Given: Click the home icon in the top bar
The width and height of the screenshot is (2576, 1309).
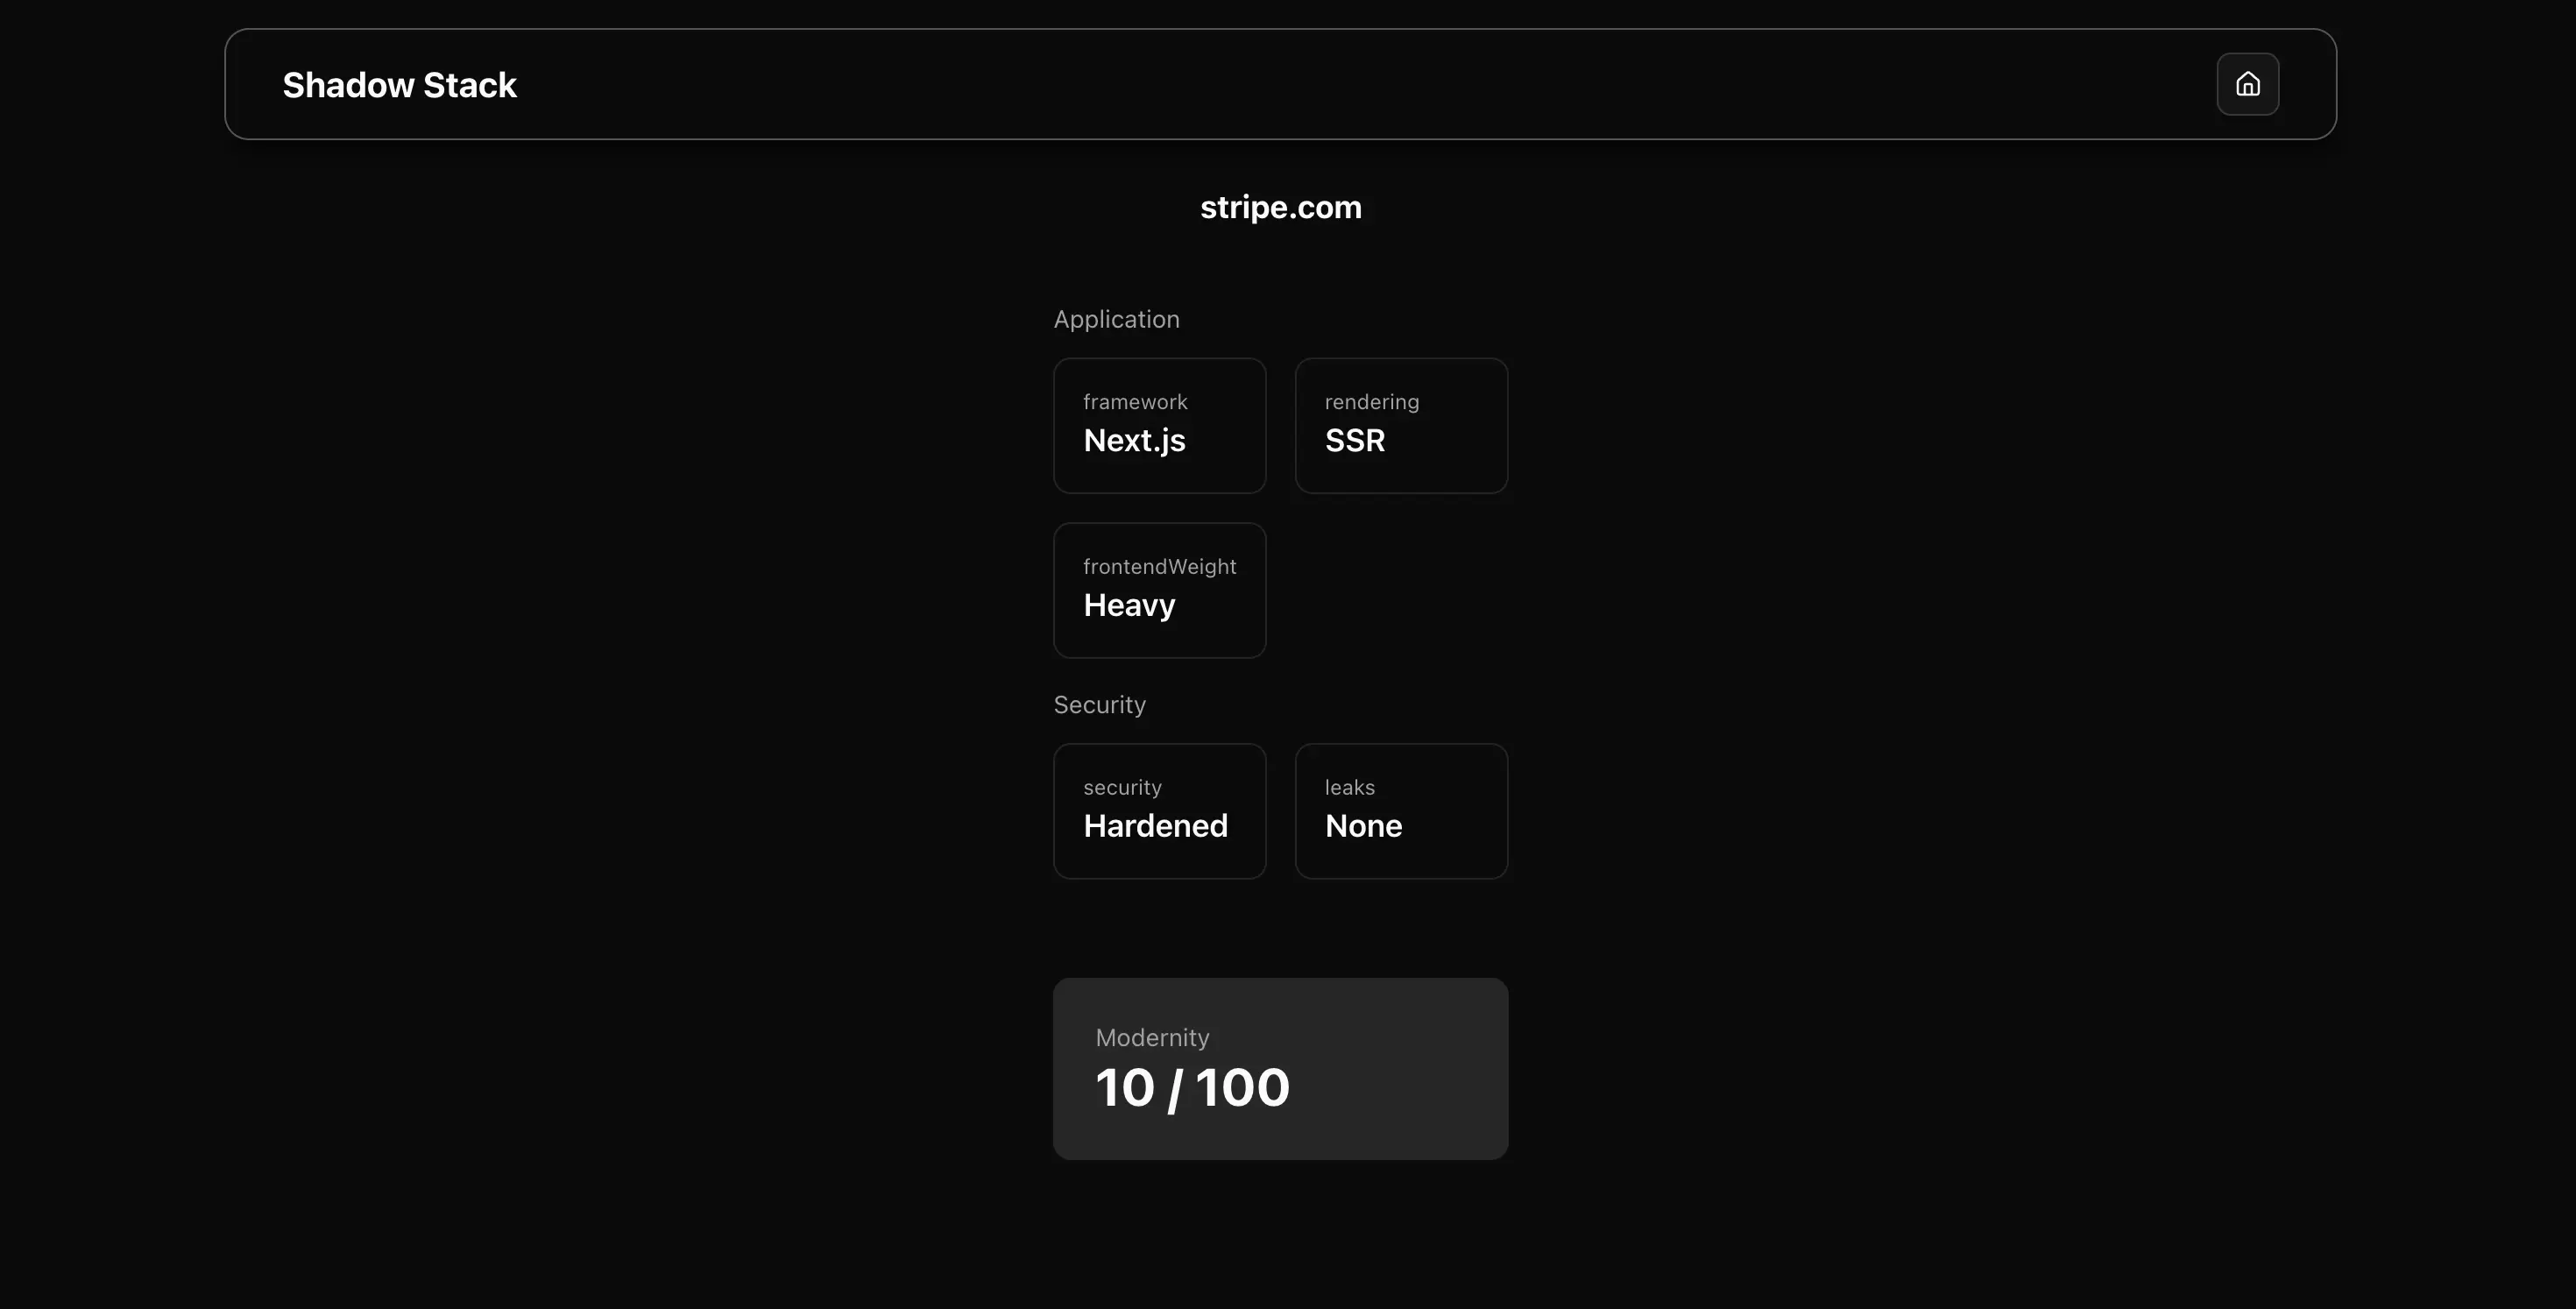Looking at the screenshot, I should click(x=2247, y=84).
